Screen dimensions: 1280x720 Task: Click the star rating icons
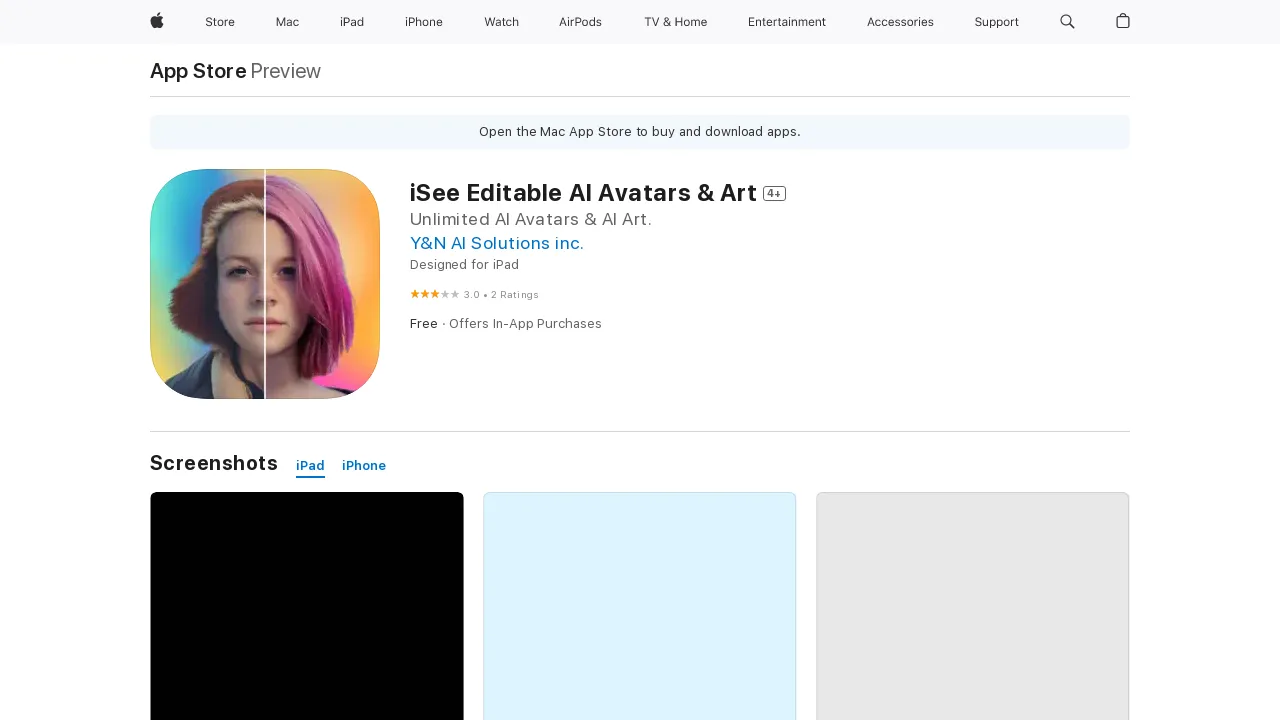click(435, 294)
